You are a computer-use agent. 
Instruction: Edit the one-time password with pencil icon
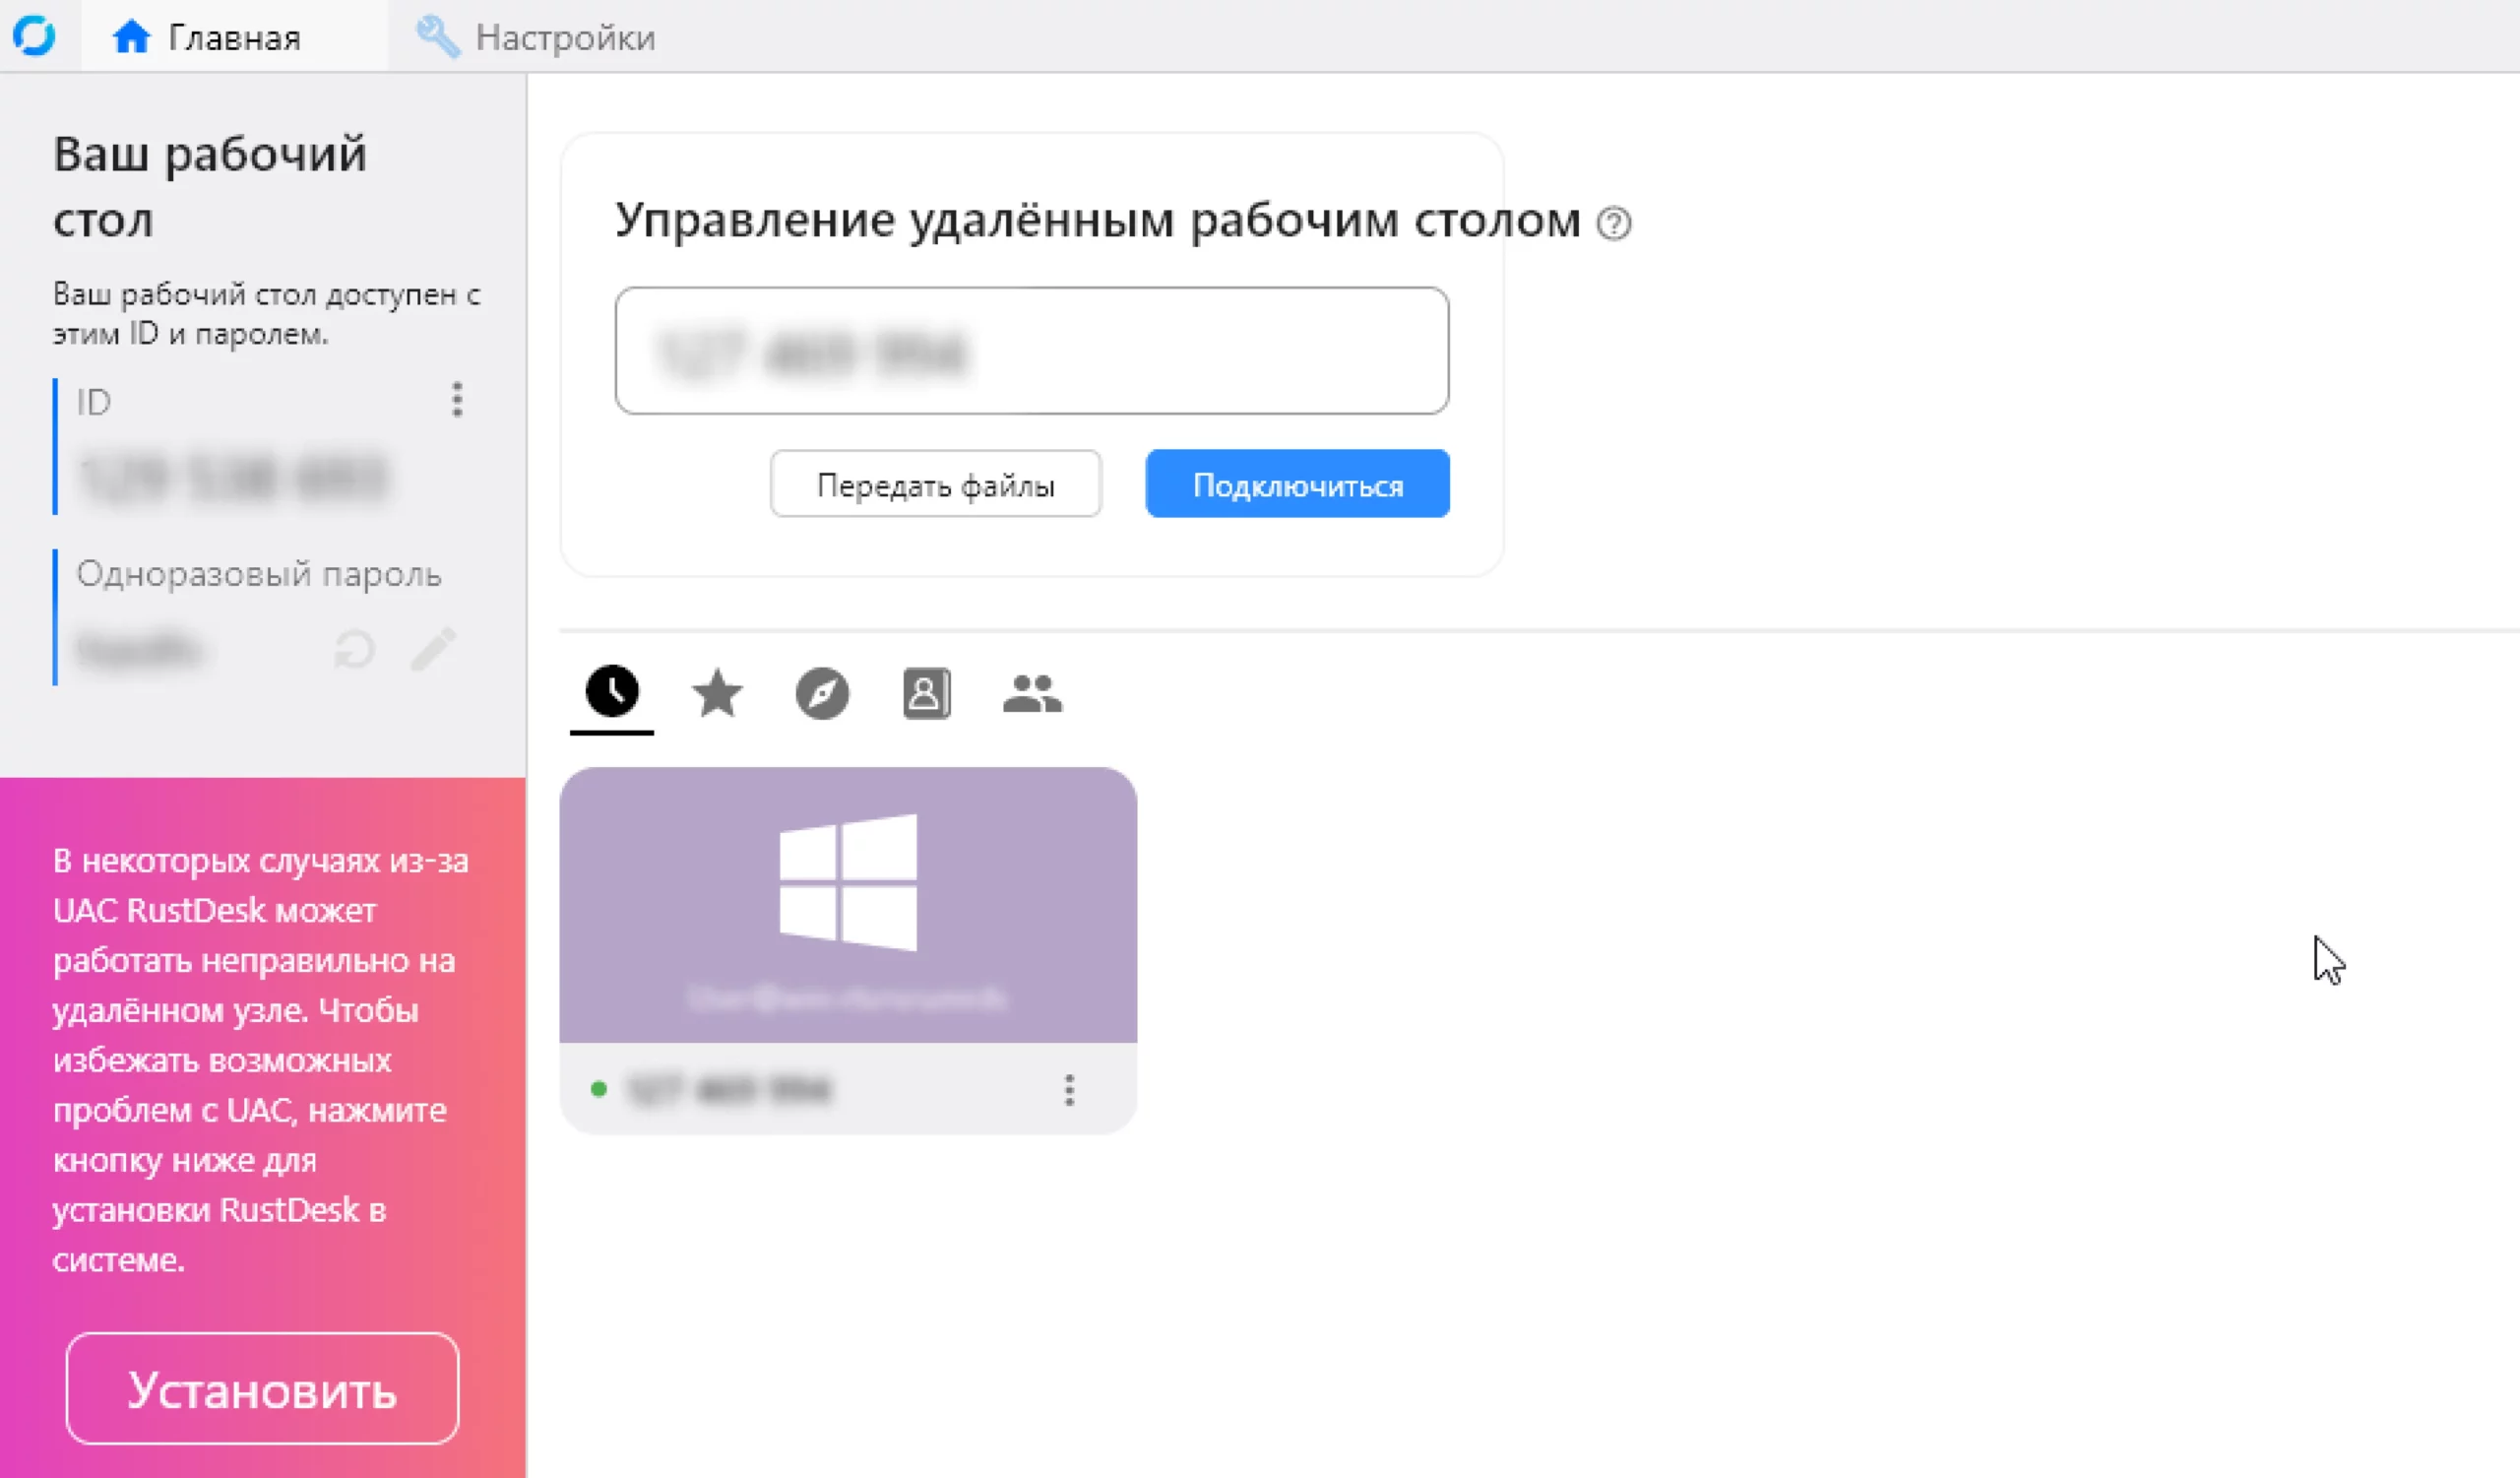click(434, 649)
